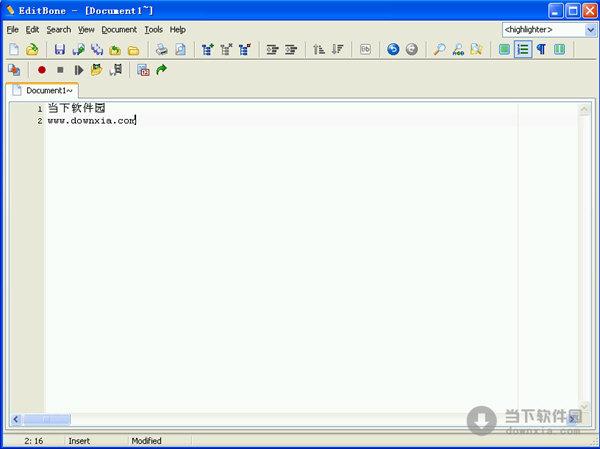Viewport: 600px width, 449px height.
Task: Click horizontal scrollbar left arrow
Action: point(16,419)
